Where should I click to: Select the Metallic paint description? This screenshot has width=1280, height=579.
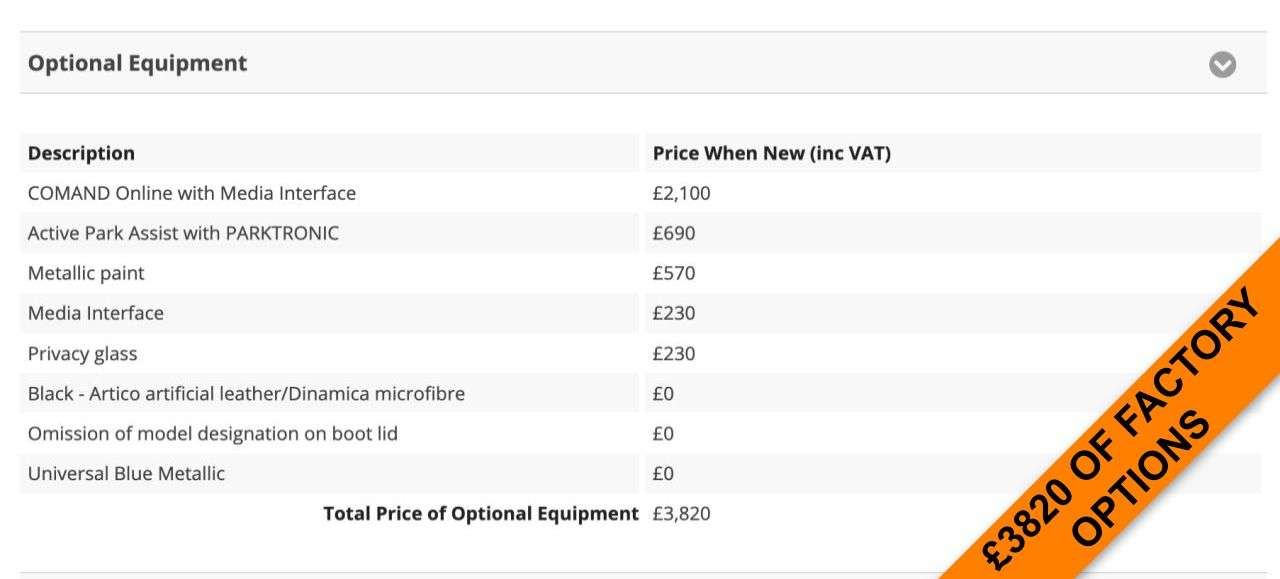tap(86, 273)
